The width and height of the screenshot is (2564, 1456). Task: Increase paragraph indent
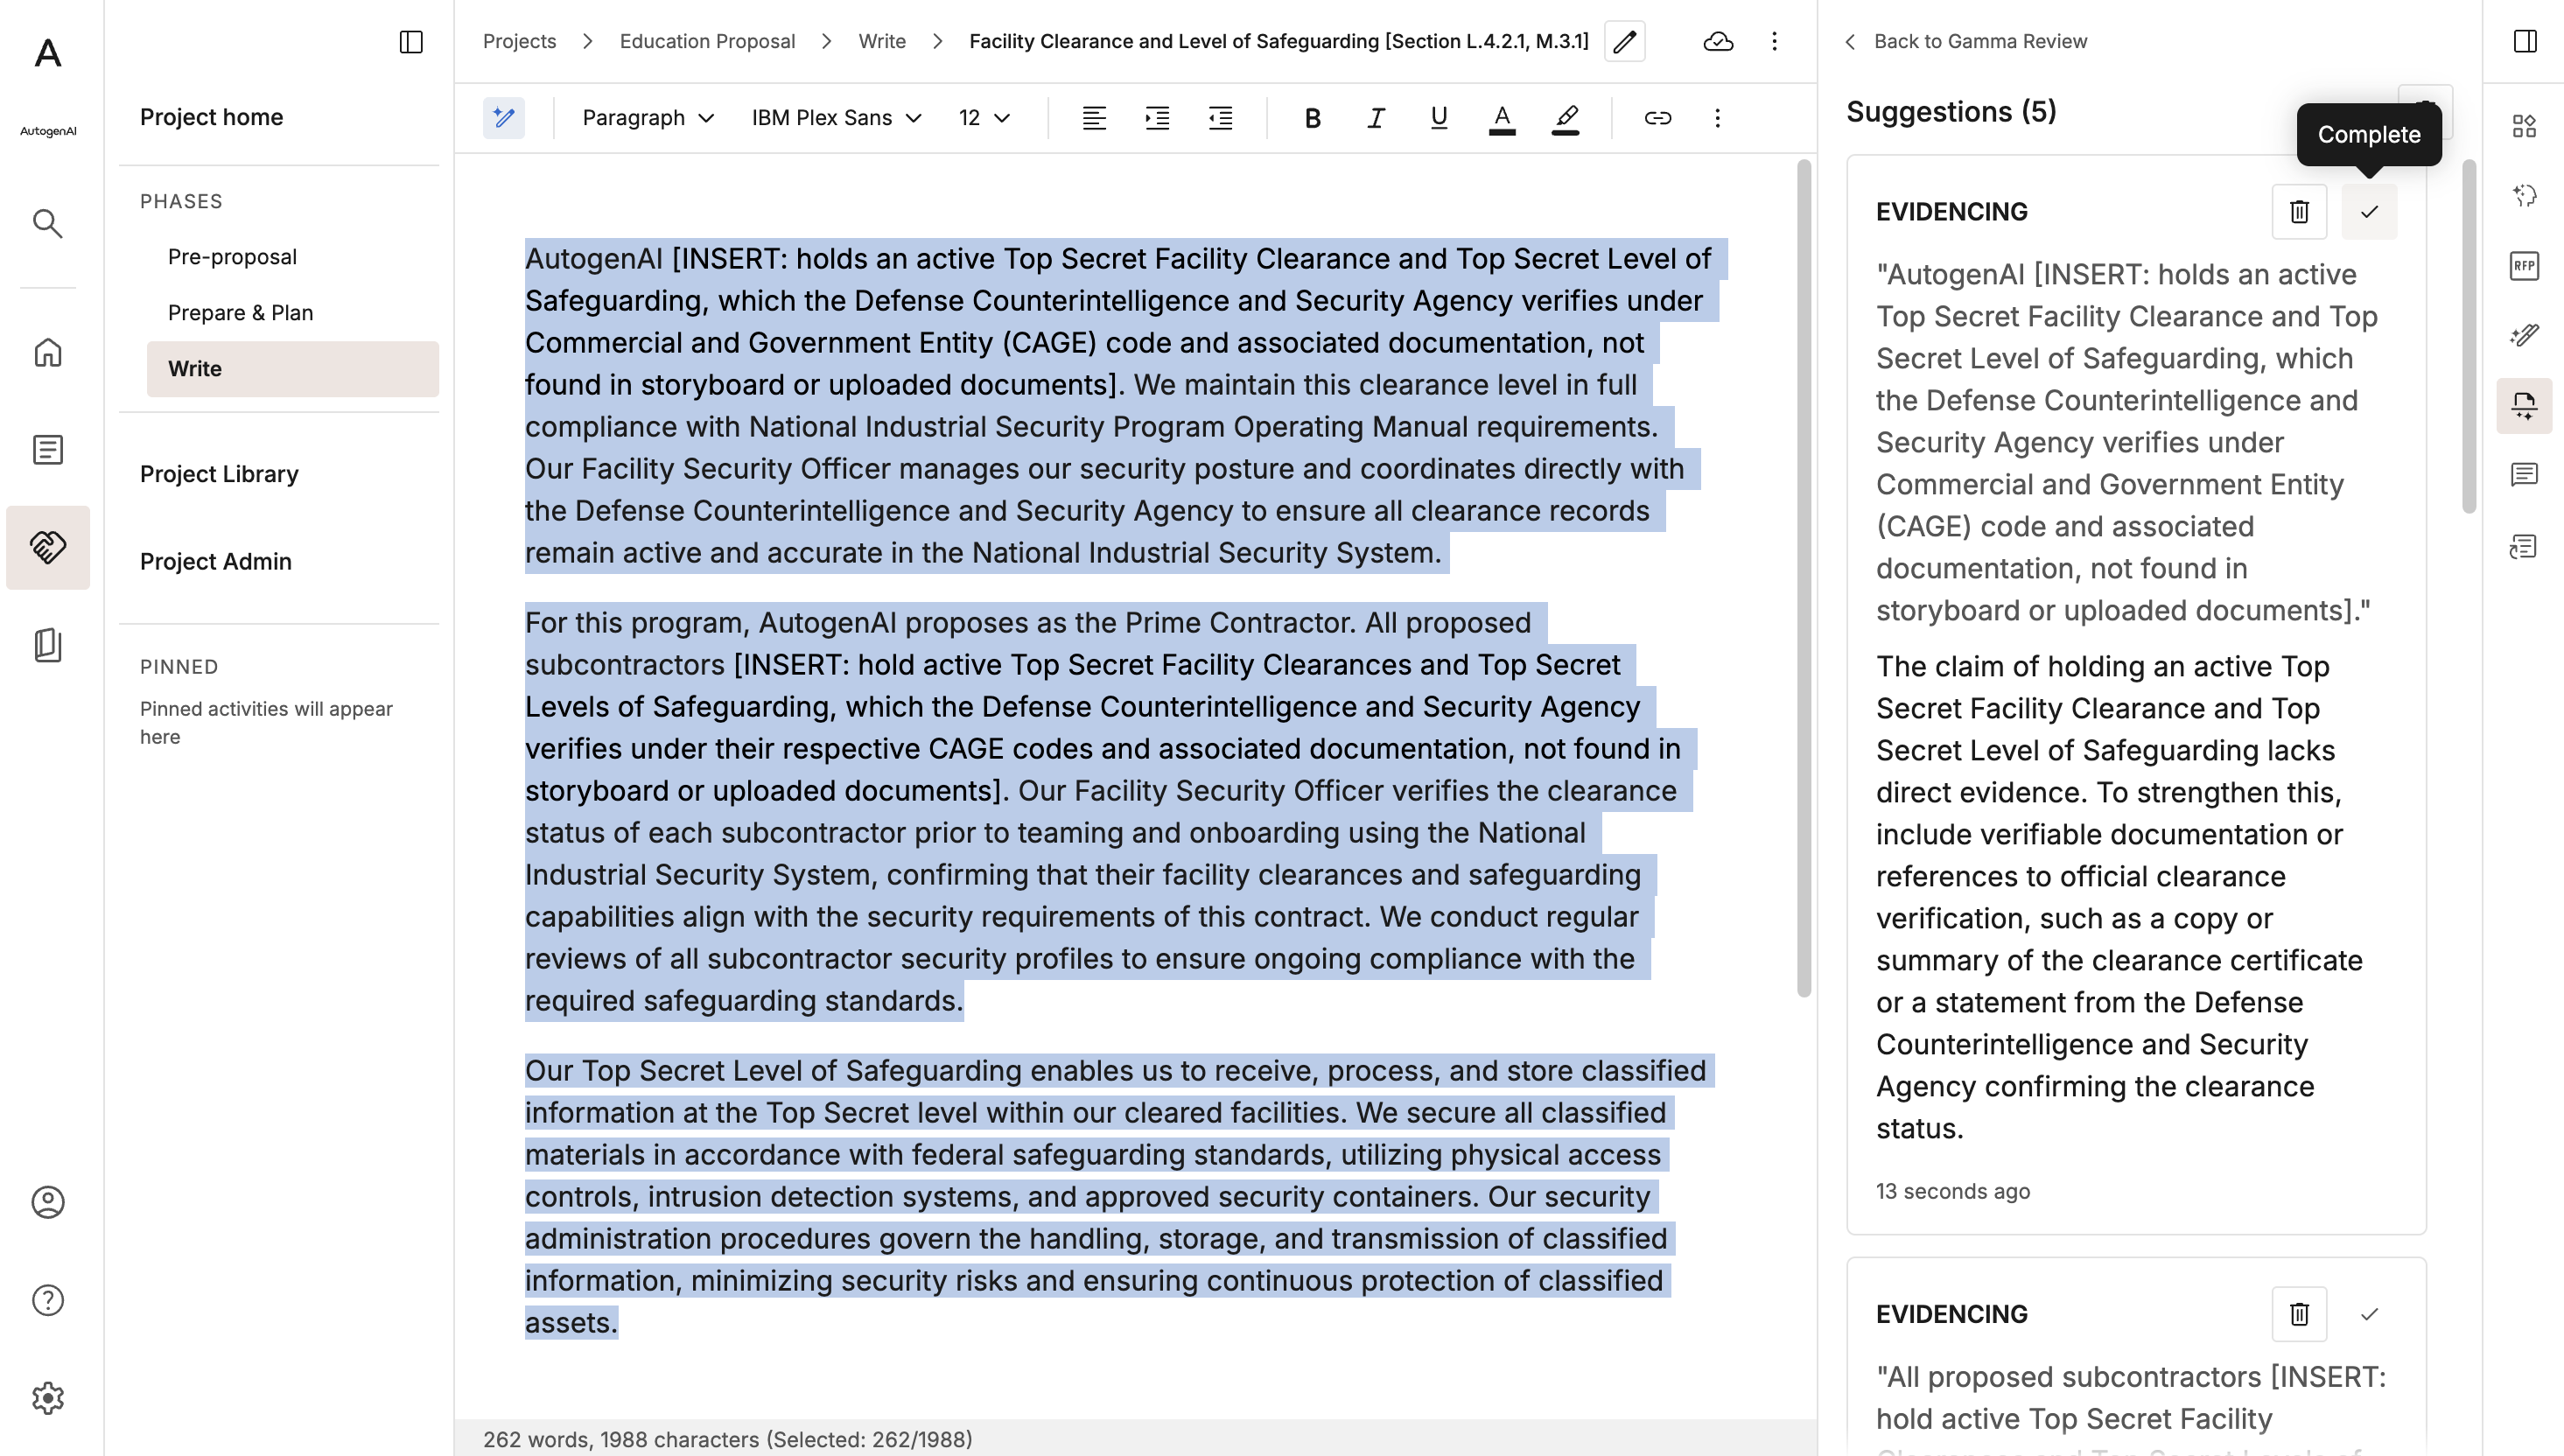coord(1157,118)
